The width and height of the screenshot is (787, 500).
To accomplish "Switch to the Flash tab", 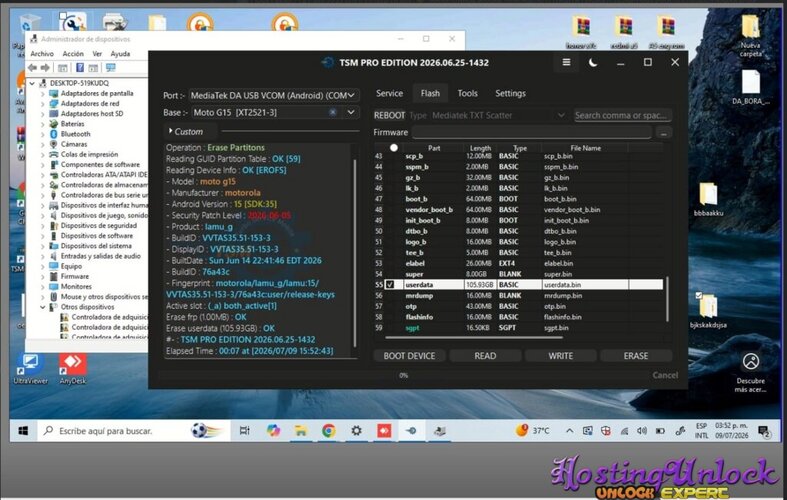I will pyautogui.click(x=430, y=93).
